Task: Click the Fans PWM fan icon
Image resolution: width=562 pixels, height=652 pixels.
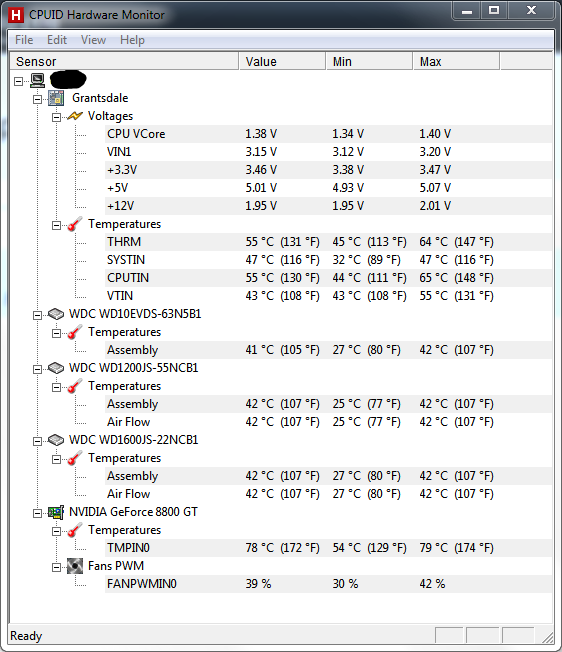Action: point(75,566)
